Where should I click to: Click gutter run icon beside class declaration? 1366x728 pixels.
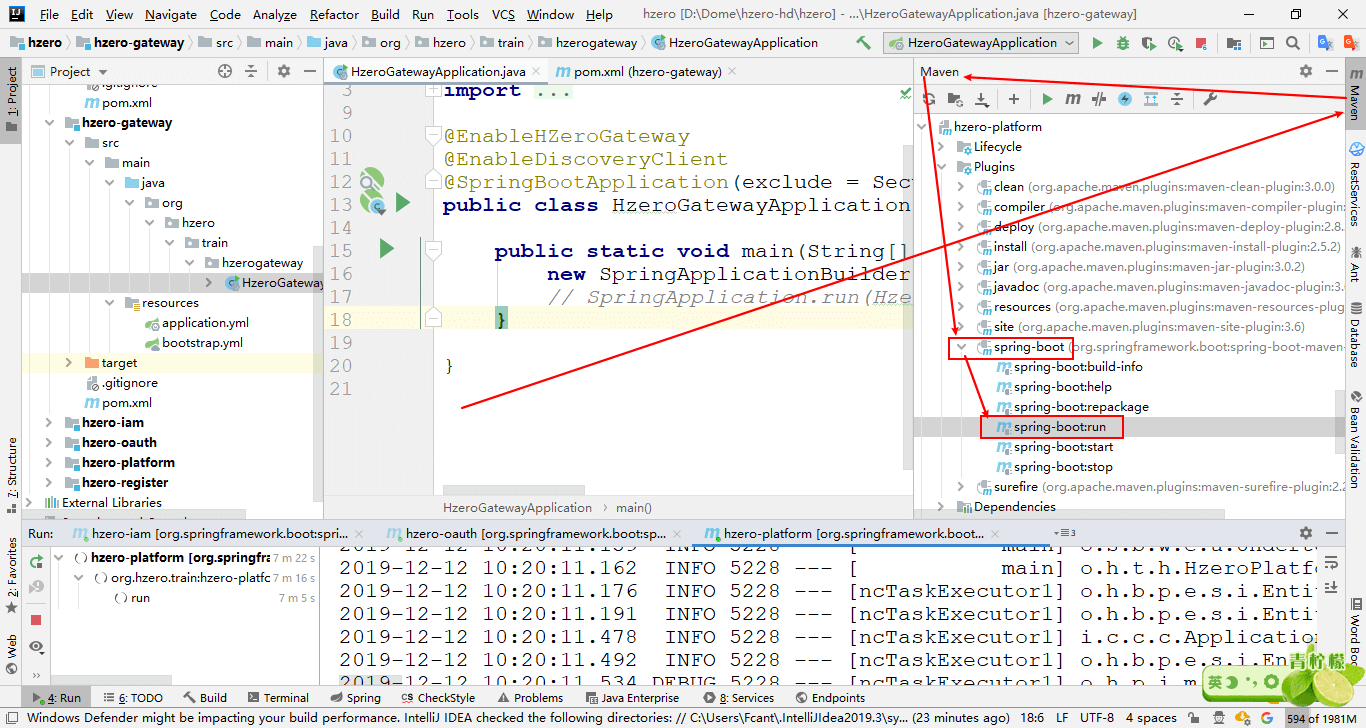coord(403,203)
